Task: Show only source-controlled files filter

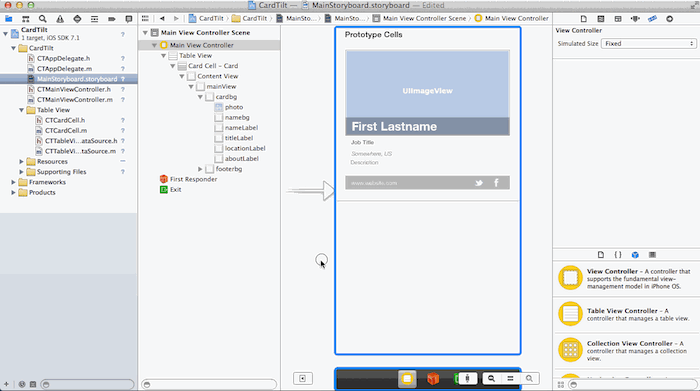Action: tap(33, 384)
